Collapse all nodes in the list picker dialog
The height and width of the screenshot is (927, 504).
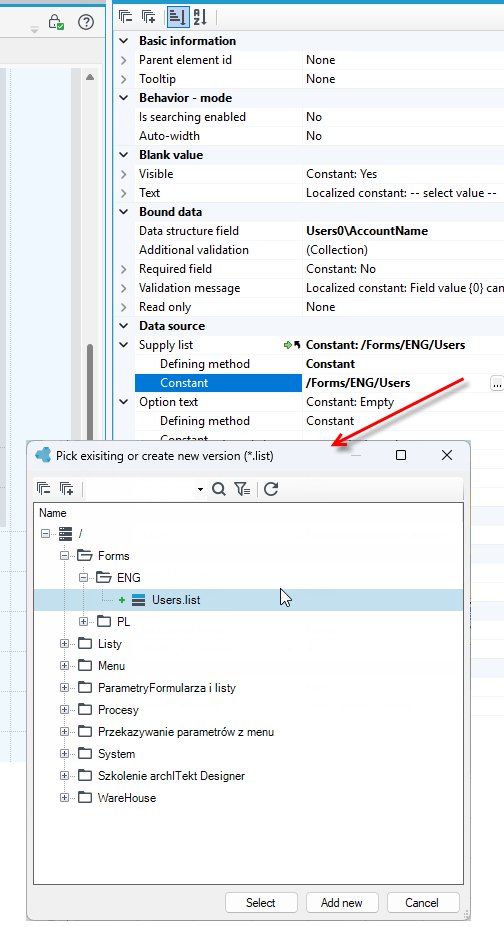pos(43,489)
